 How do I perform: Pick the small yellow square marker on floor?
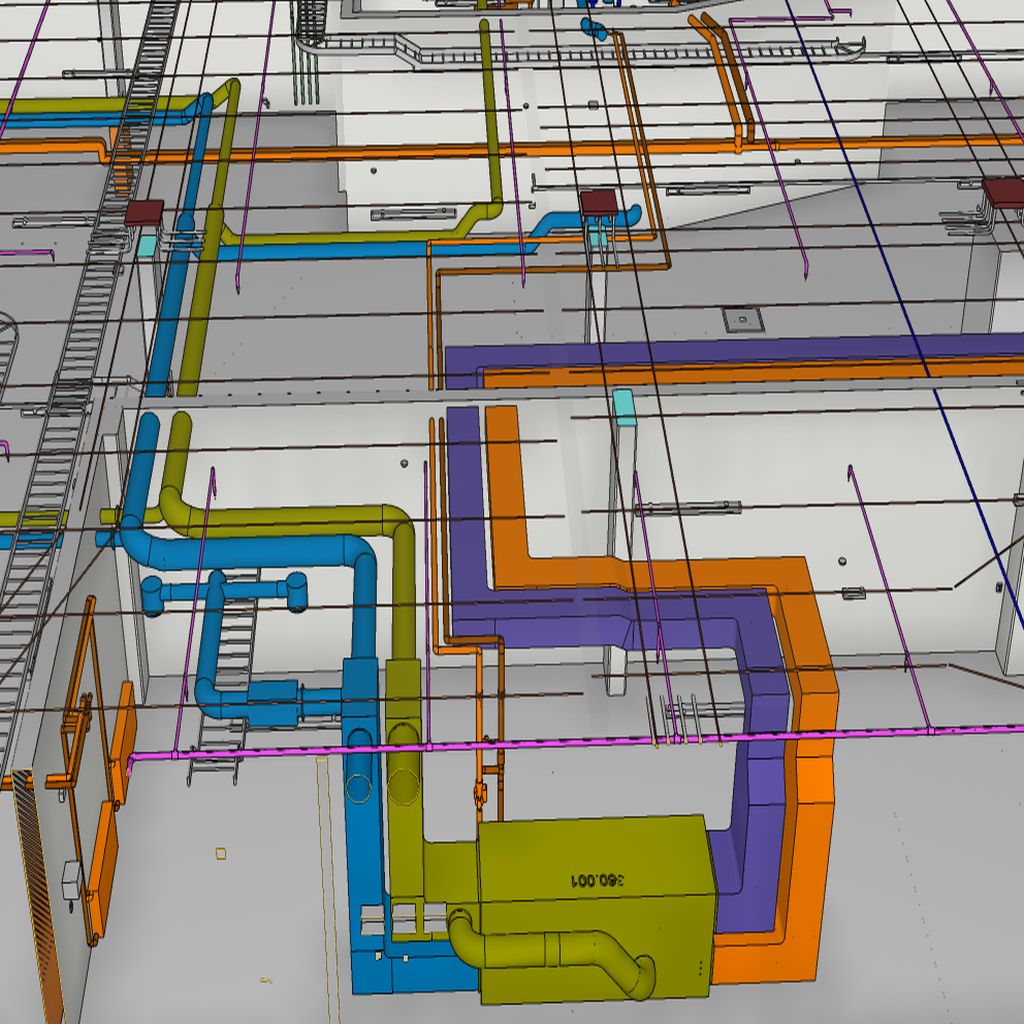click(220, 853)
